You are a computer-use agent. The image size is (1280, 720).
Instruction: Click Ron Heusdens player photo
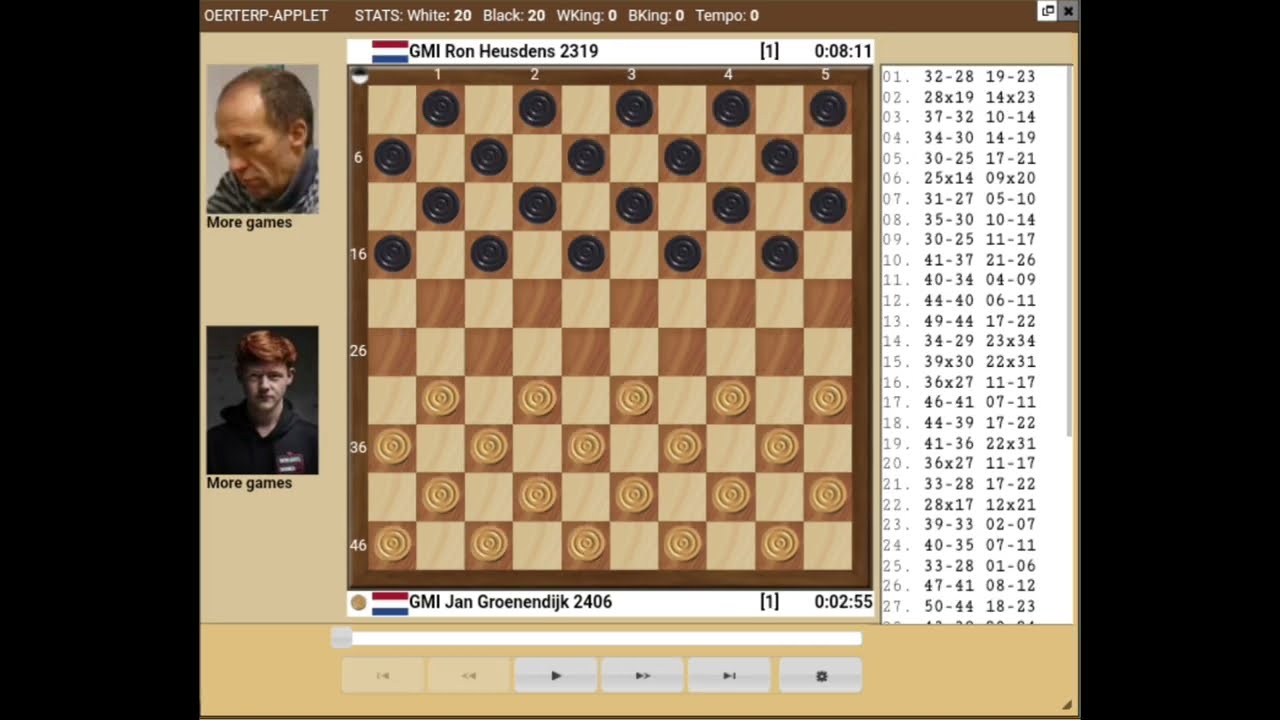point(262,139)
